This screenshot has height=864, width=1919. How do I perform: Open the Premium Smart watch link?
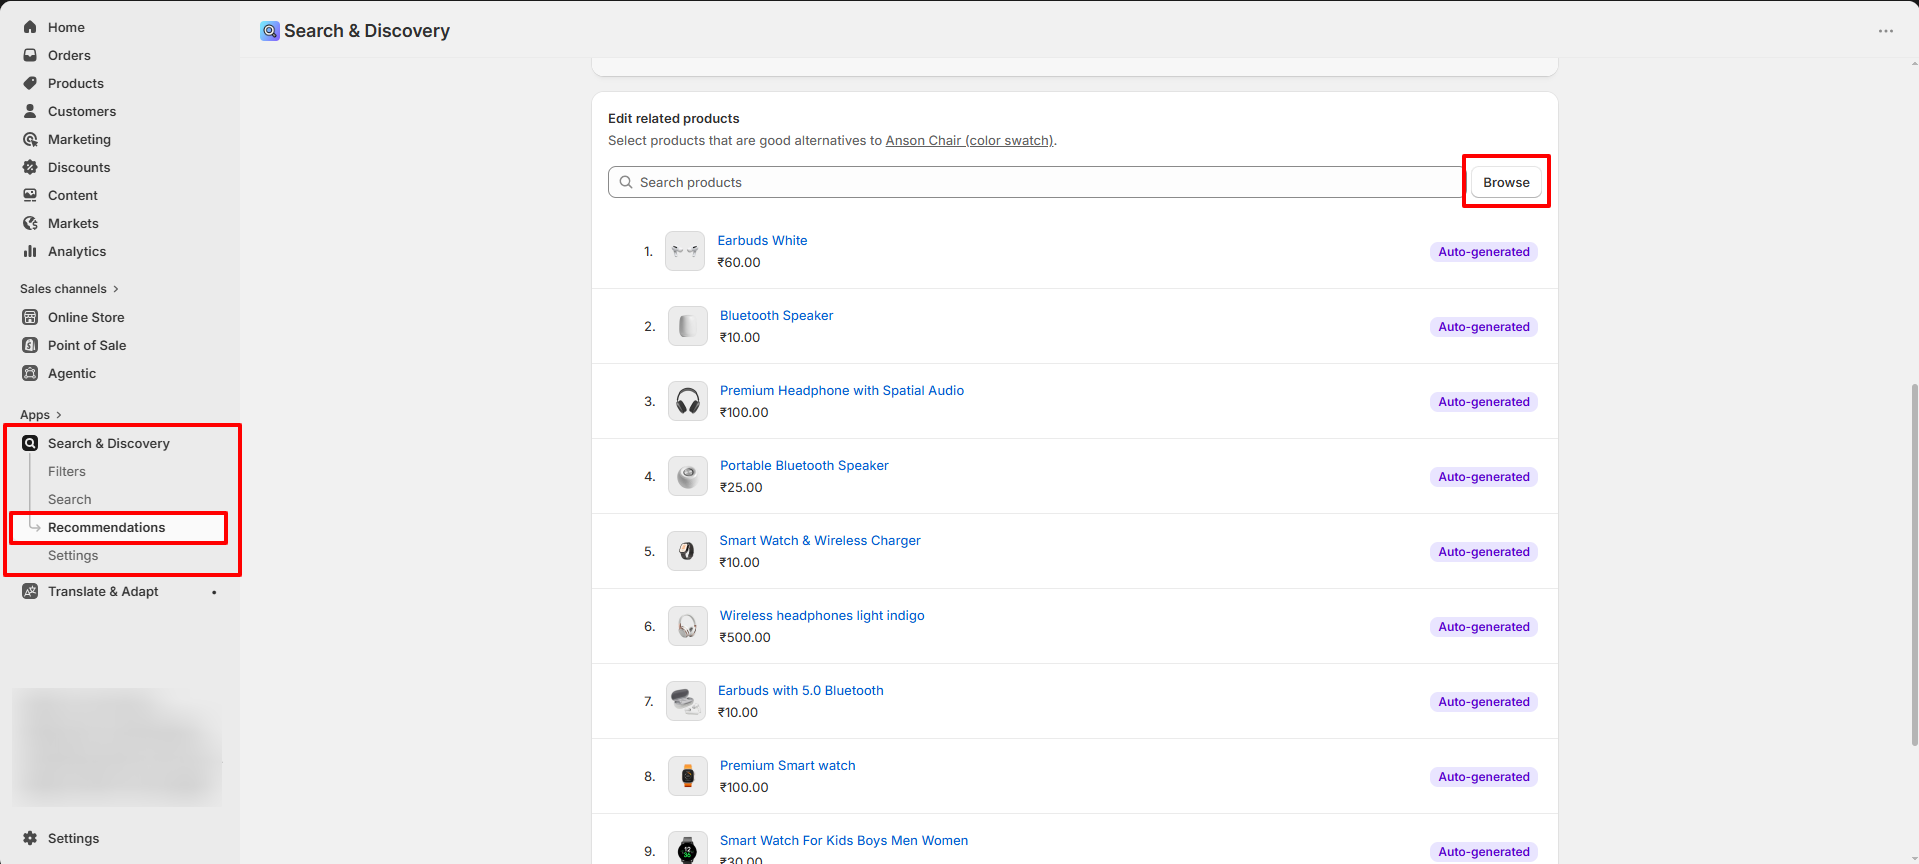tap(788, 765)
